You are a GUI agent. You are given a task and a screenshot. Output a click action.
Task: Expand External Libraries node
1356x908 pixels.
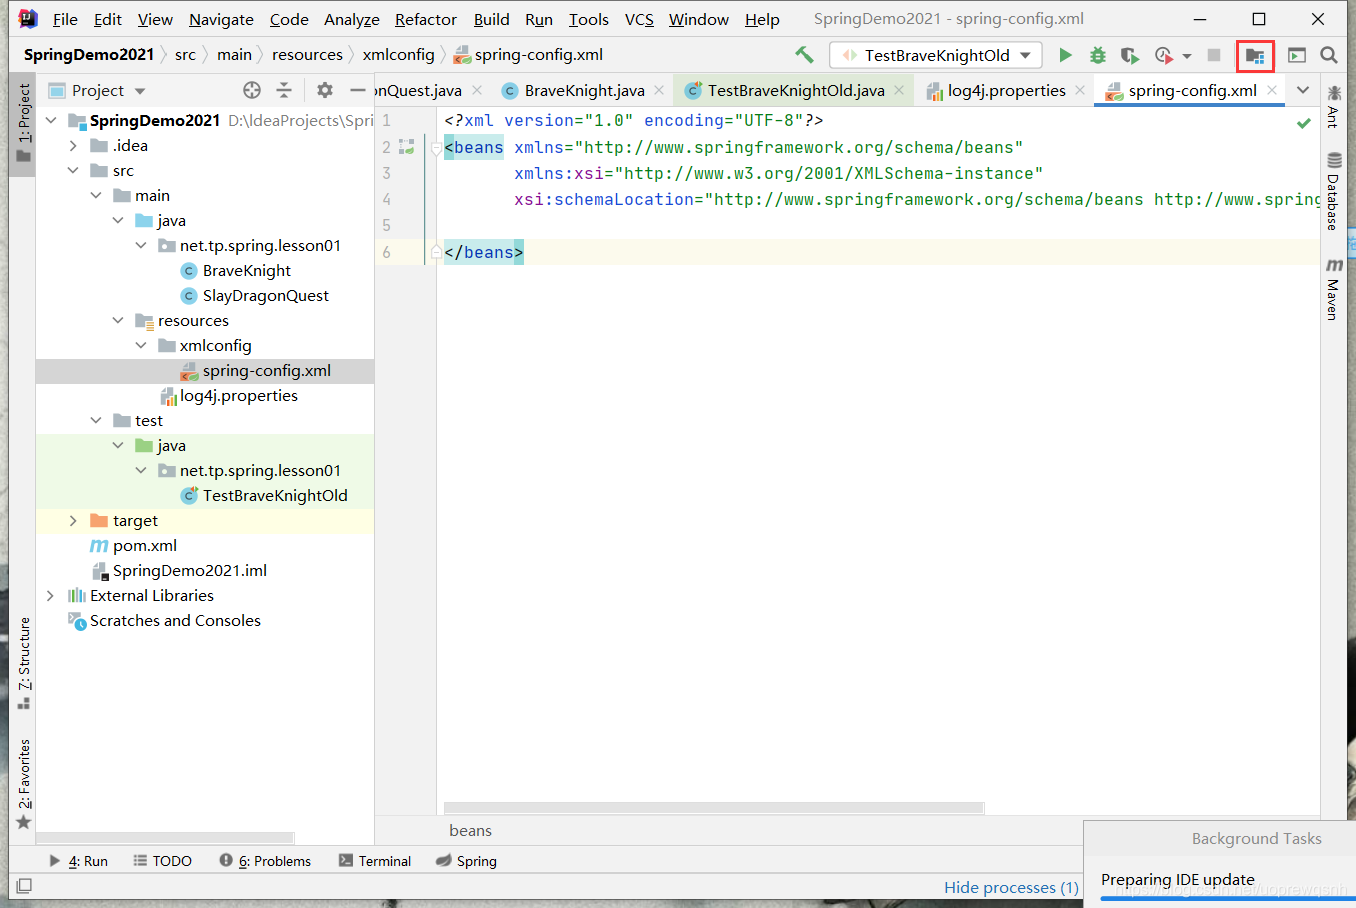coord(51,596)
